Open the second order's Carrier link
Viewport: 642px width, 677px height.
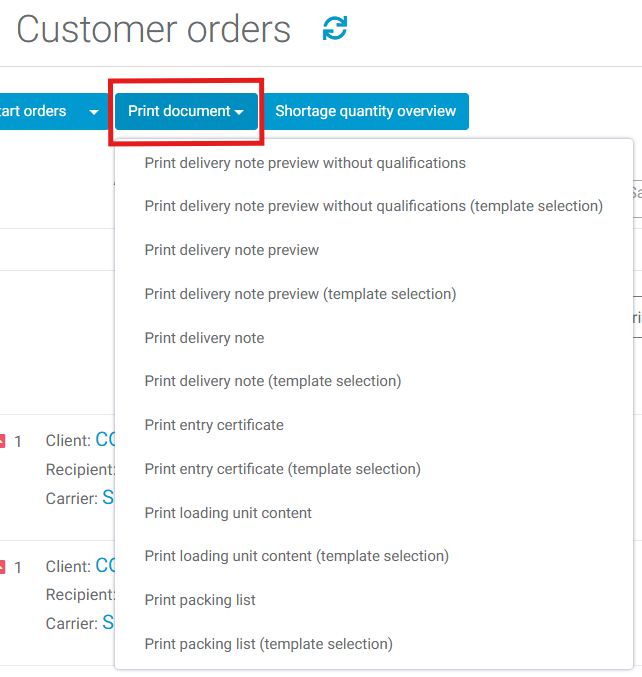click(108, 623)
